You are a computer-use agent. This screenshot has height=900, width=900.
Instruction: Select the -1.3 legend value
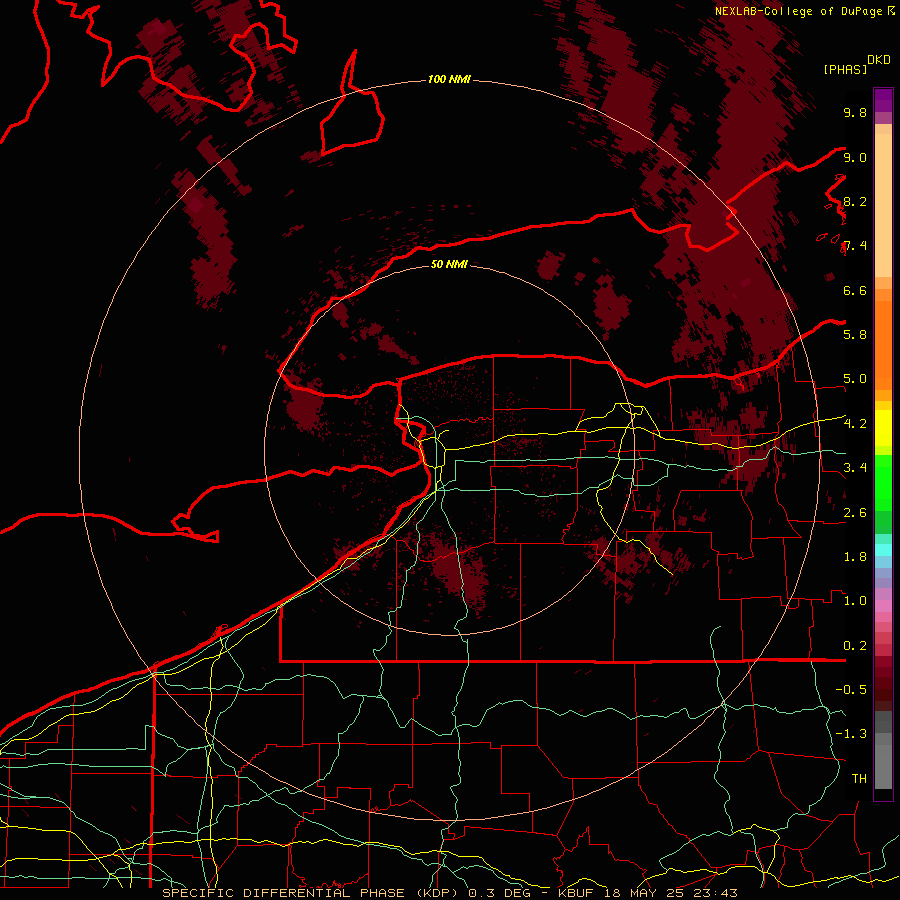(851, 734)
